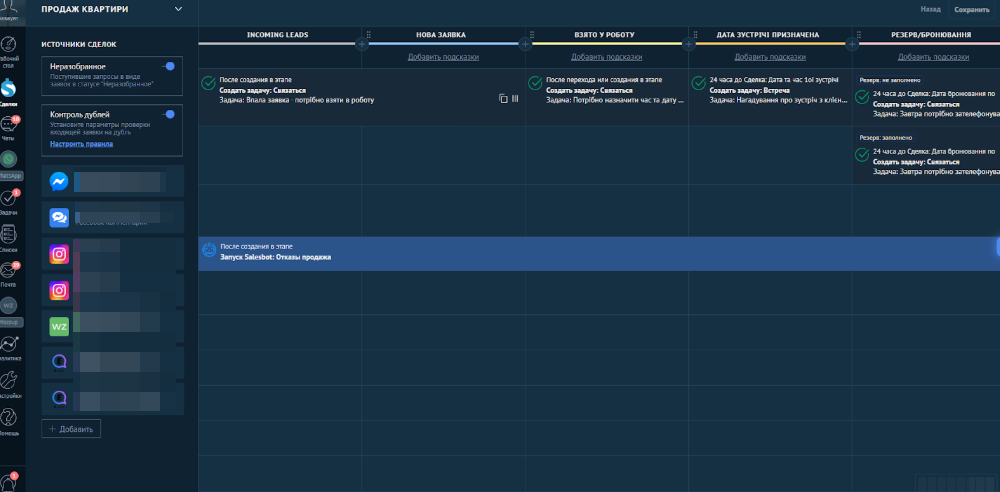This screenshot has height=492, width=1000.
Task: Open Аналитика section in sidebar
Action: click(9, 348)
